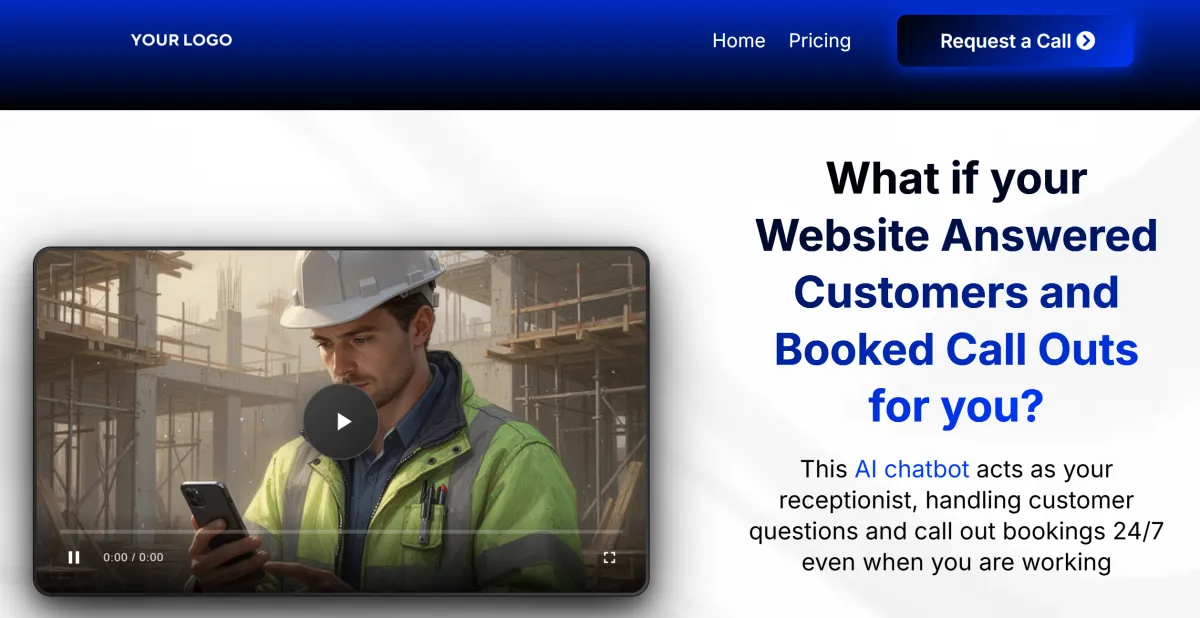The image size is (1200, 618).
Task: Click the large round play button on the video
Action: pos(341,422)
